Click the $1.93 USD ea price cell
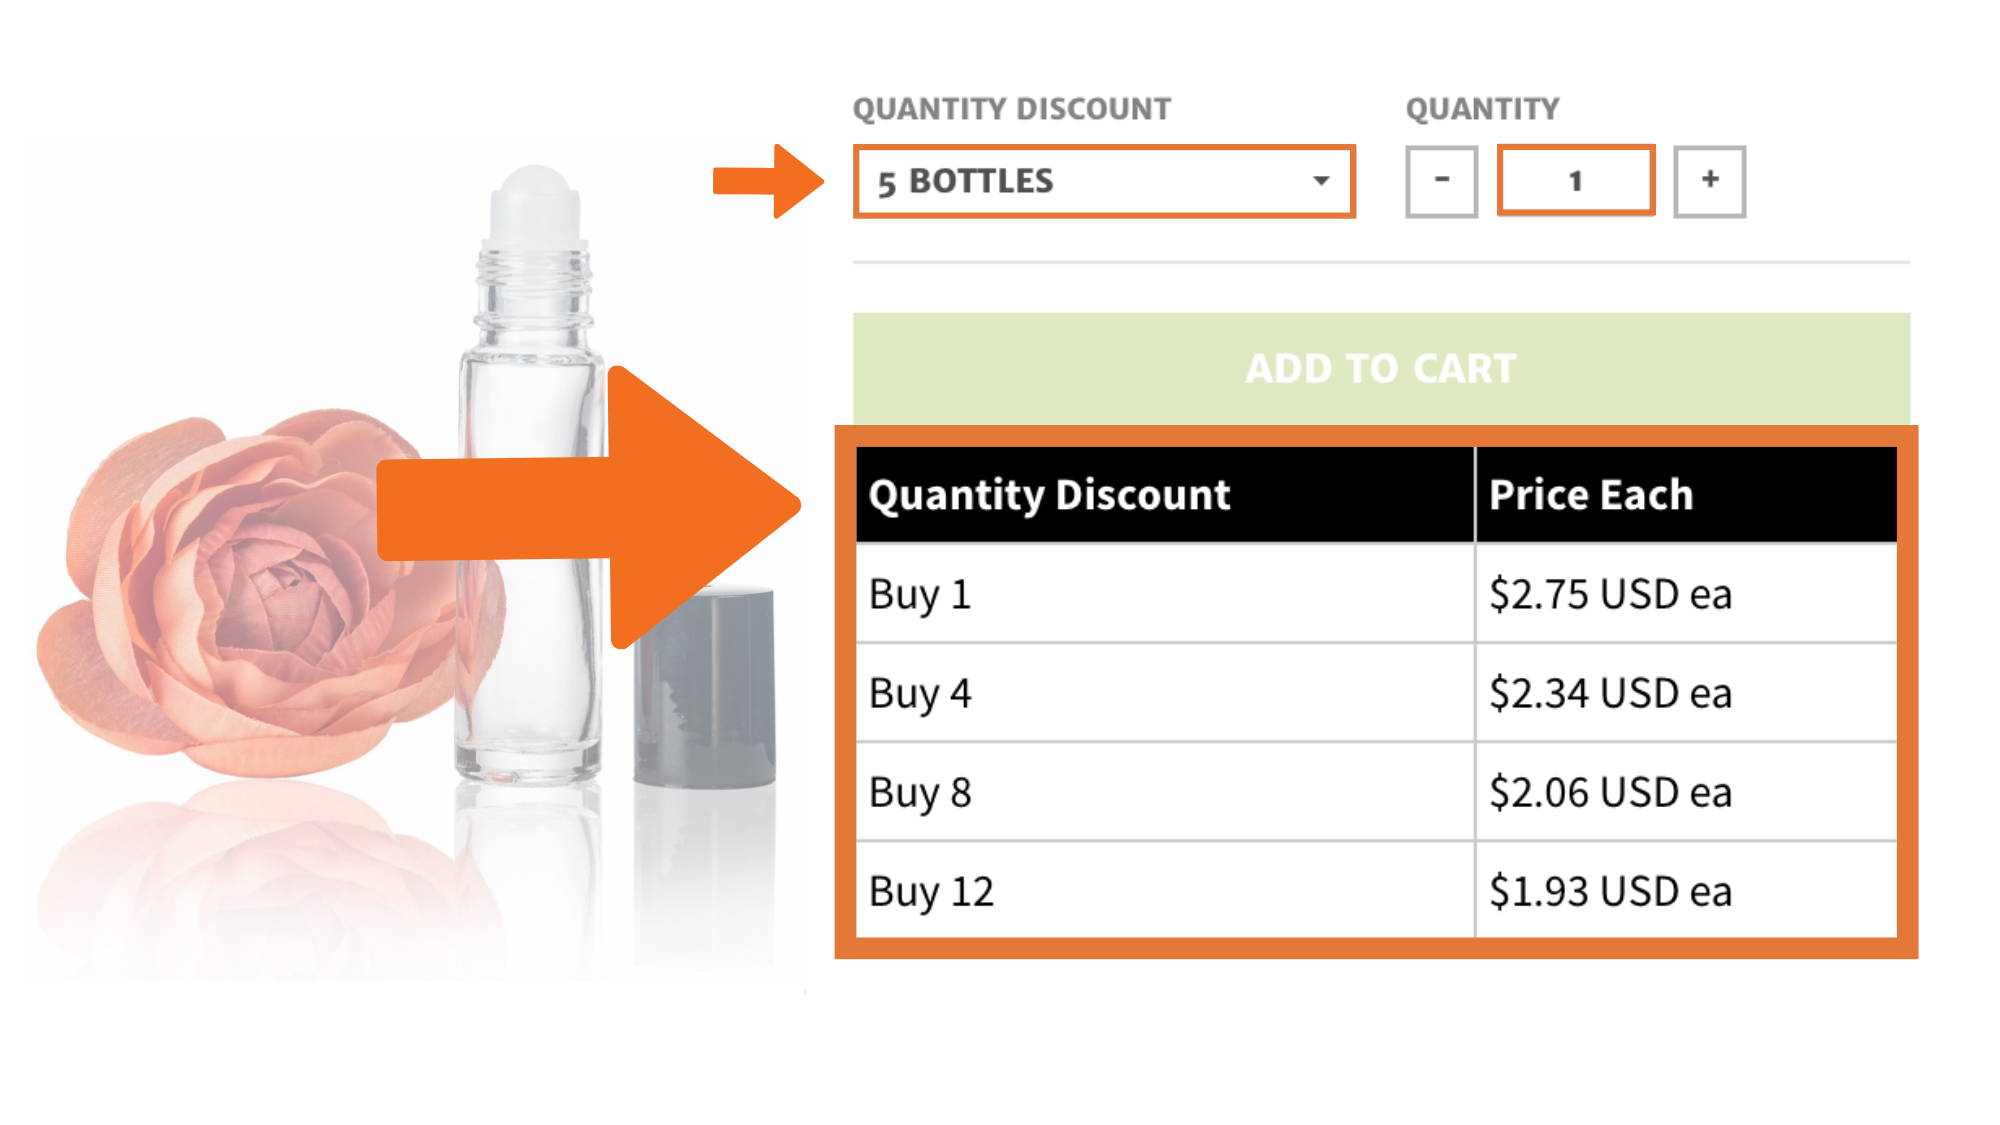Image resolution: width=2000 pixels, height=1125 pixels. pos(1686,890)
